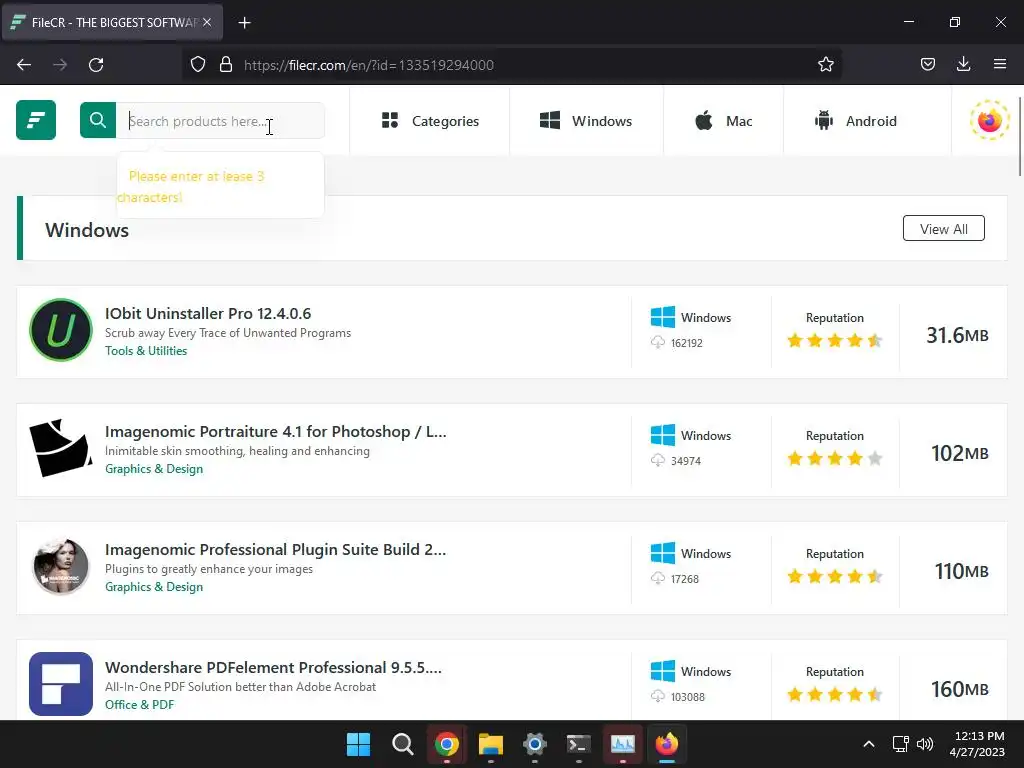Open Wondershare PDFelement Professional title

tap(274, 667)
